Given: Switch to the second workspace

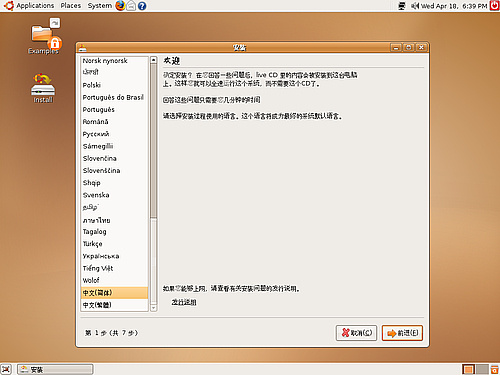Looking at the screenshot, I should 482,369.
